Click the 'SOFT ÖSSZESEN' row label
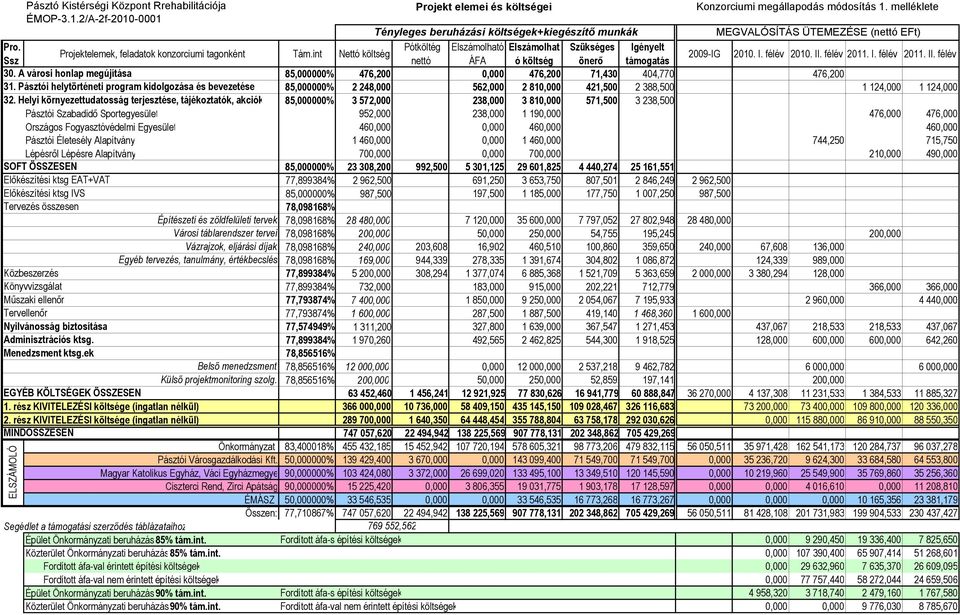Image resolution: width=960 pixels, height=615 pixels. coord(39,167)
